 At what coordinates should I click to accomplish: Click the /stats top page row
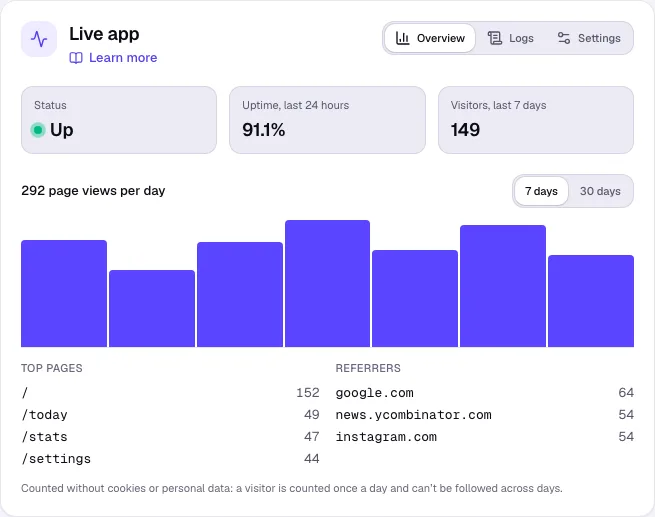point(170,437)
